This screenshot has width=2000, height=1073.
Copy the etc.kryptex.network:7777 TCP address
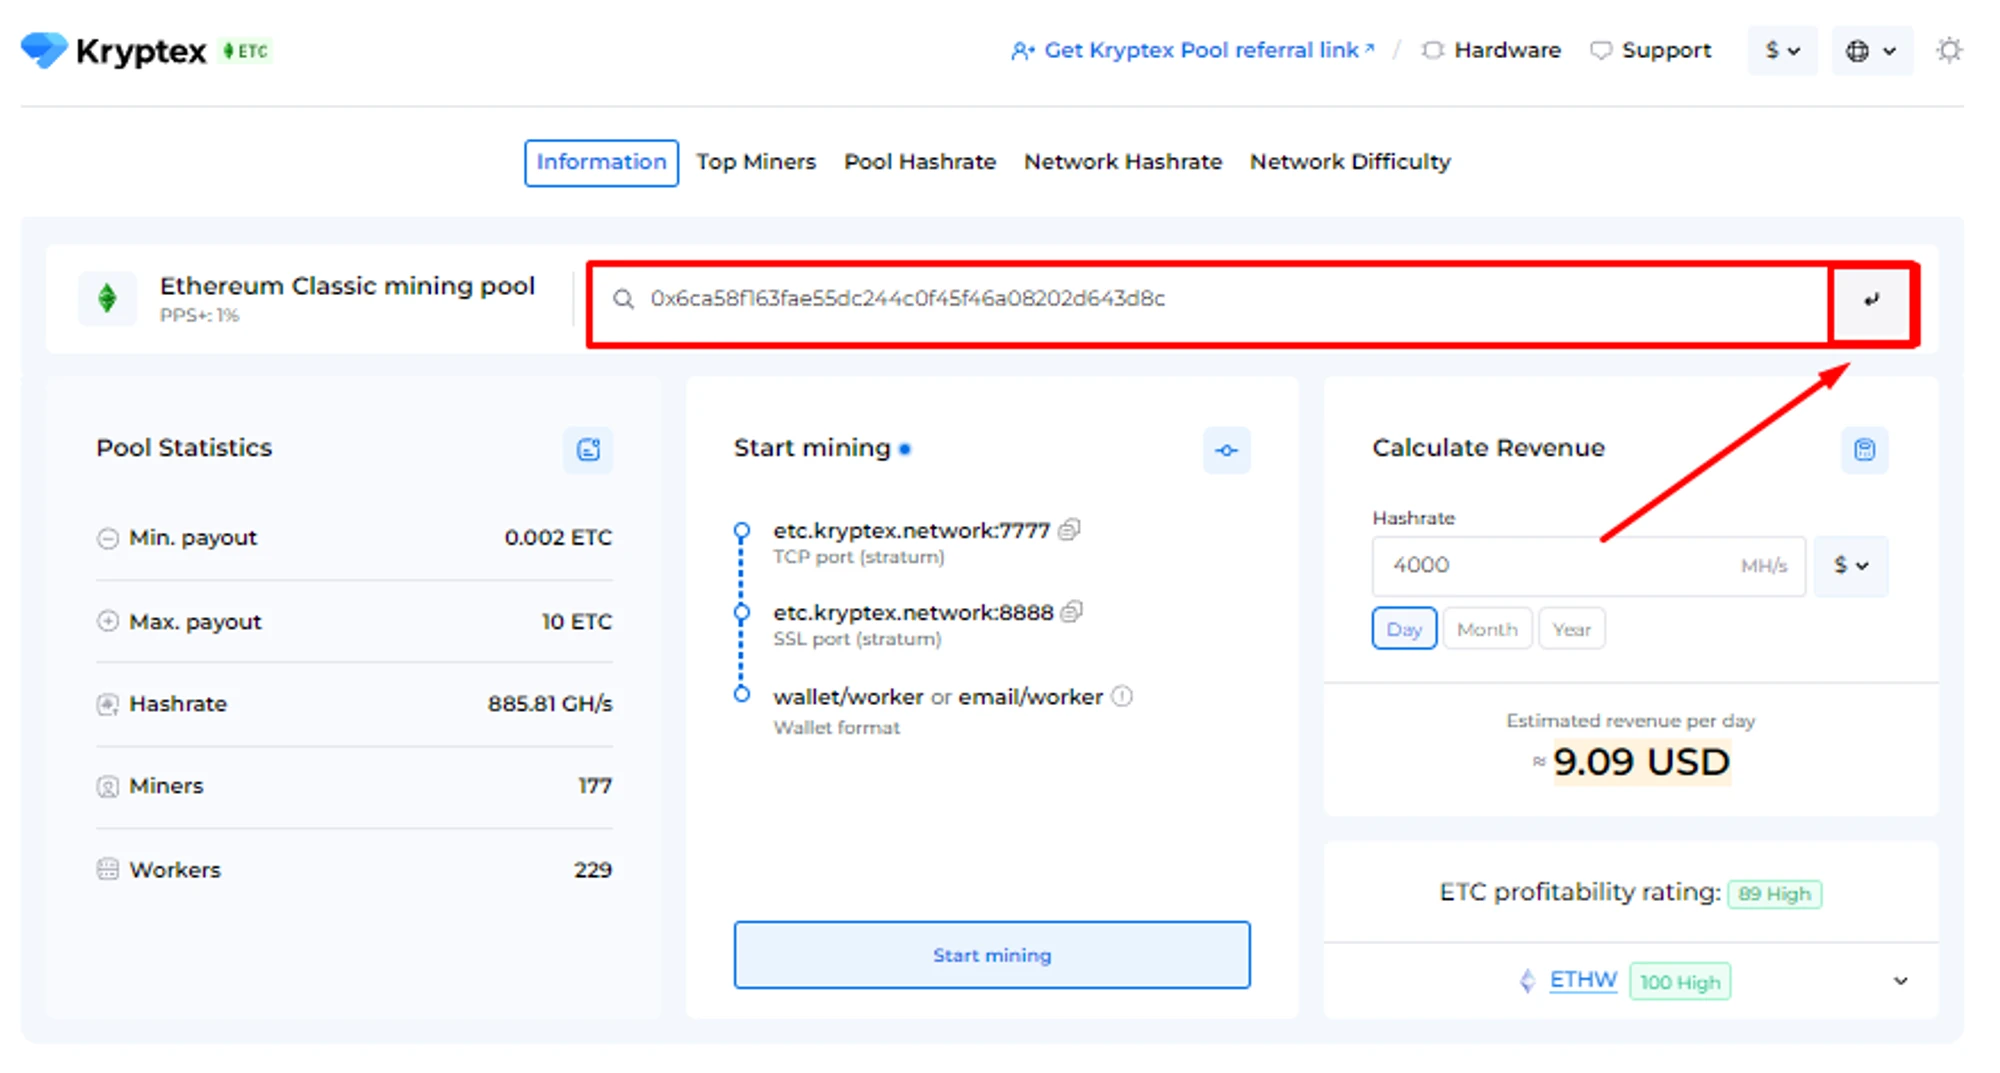[1070, 530]
